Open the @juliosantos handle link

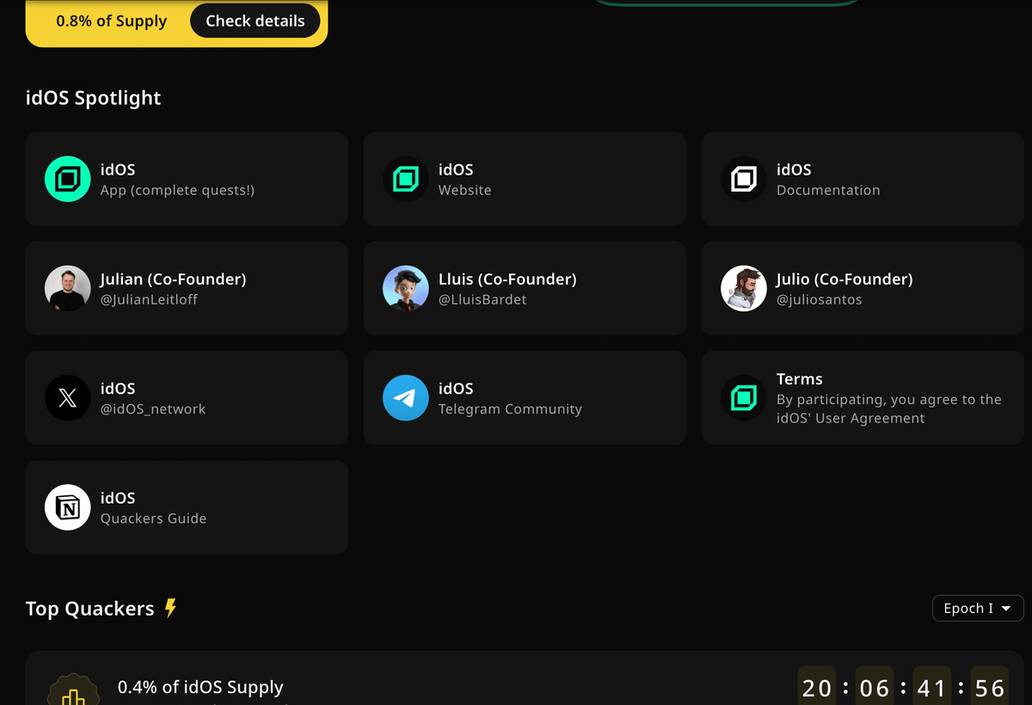tap(819, 299)
